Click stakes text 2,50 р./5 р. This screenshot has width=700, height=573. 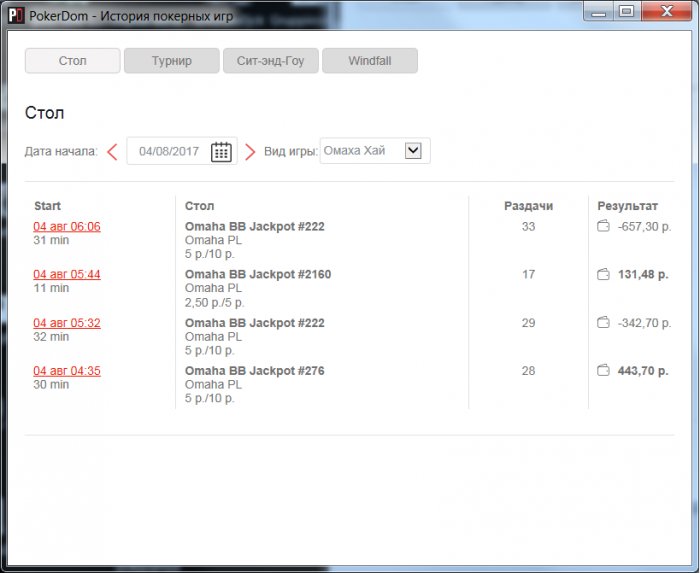(x=214, y=303)
